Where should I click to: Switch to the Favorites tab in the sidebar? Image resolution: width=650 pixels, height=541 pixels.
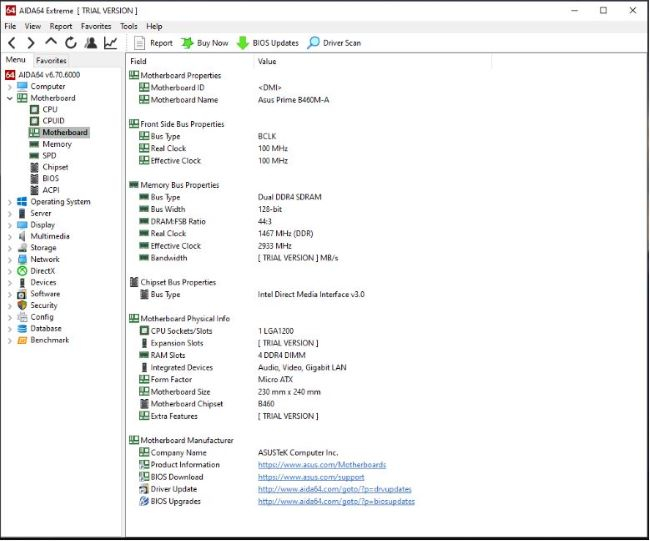(x=51, y=61)
